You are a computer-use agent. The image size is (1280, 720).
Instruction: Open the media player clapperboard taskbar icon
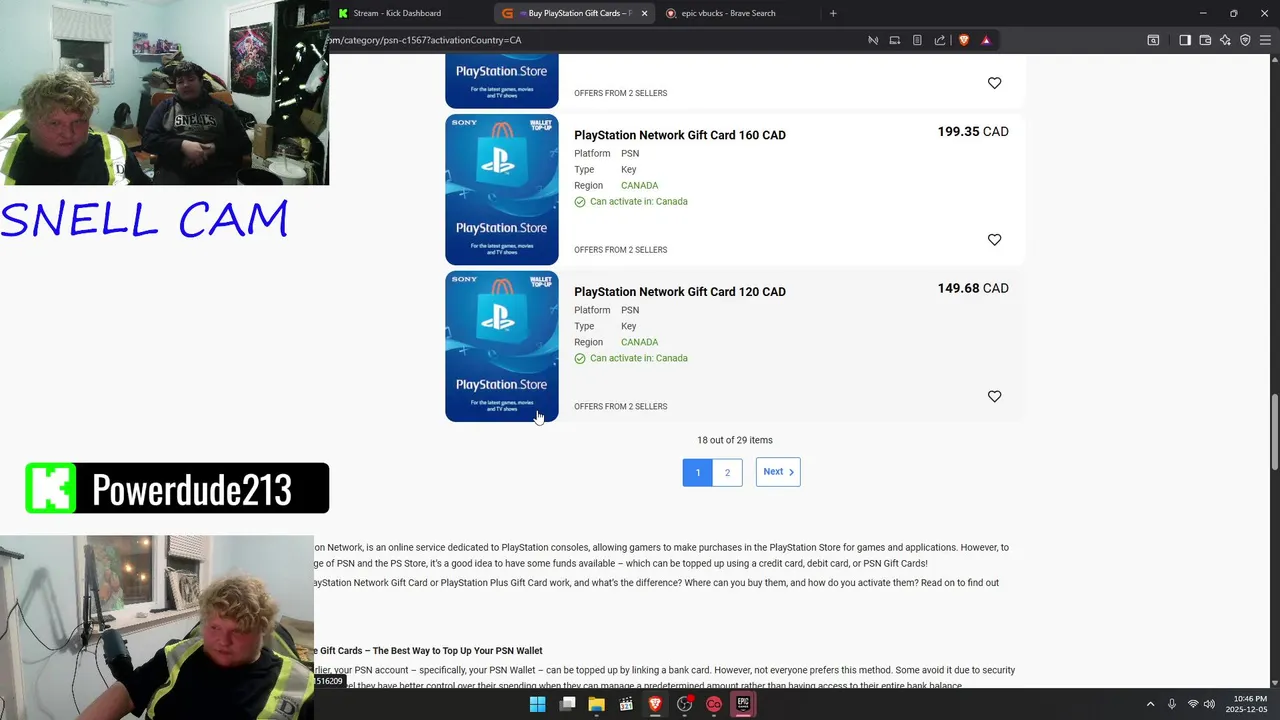pyautogui.click(x=626, y=704)
